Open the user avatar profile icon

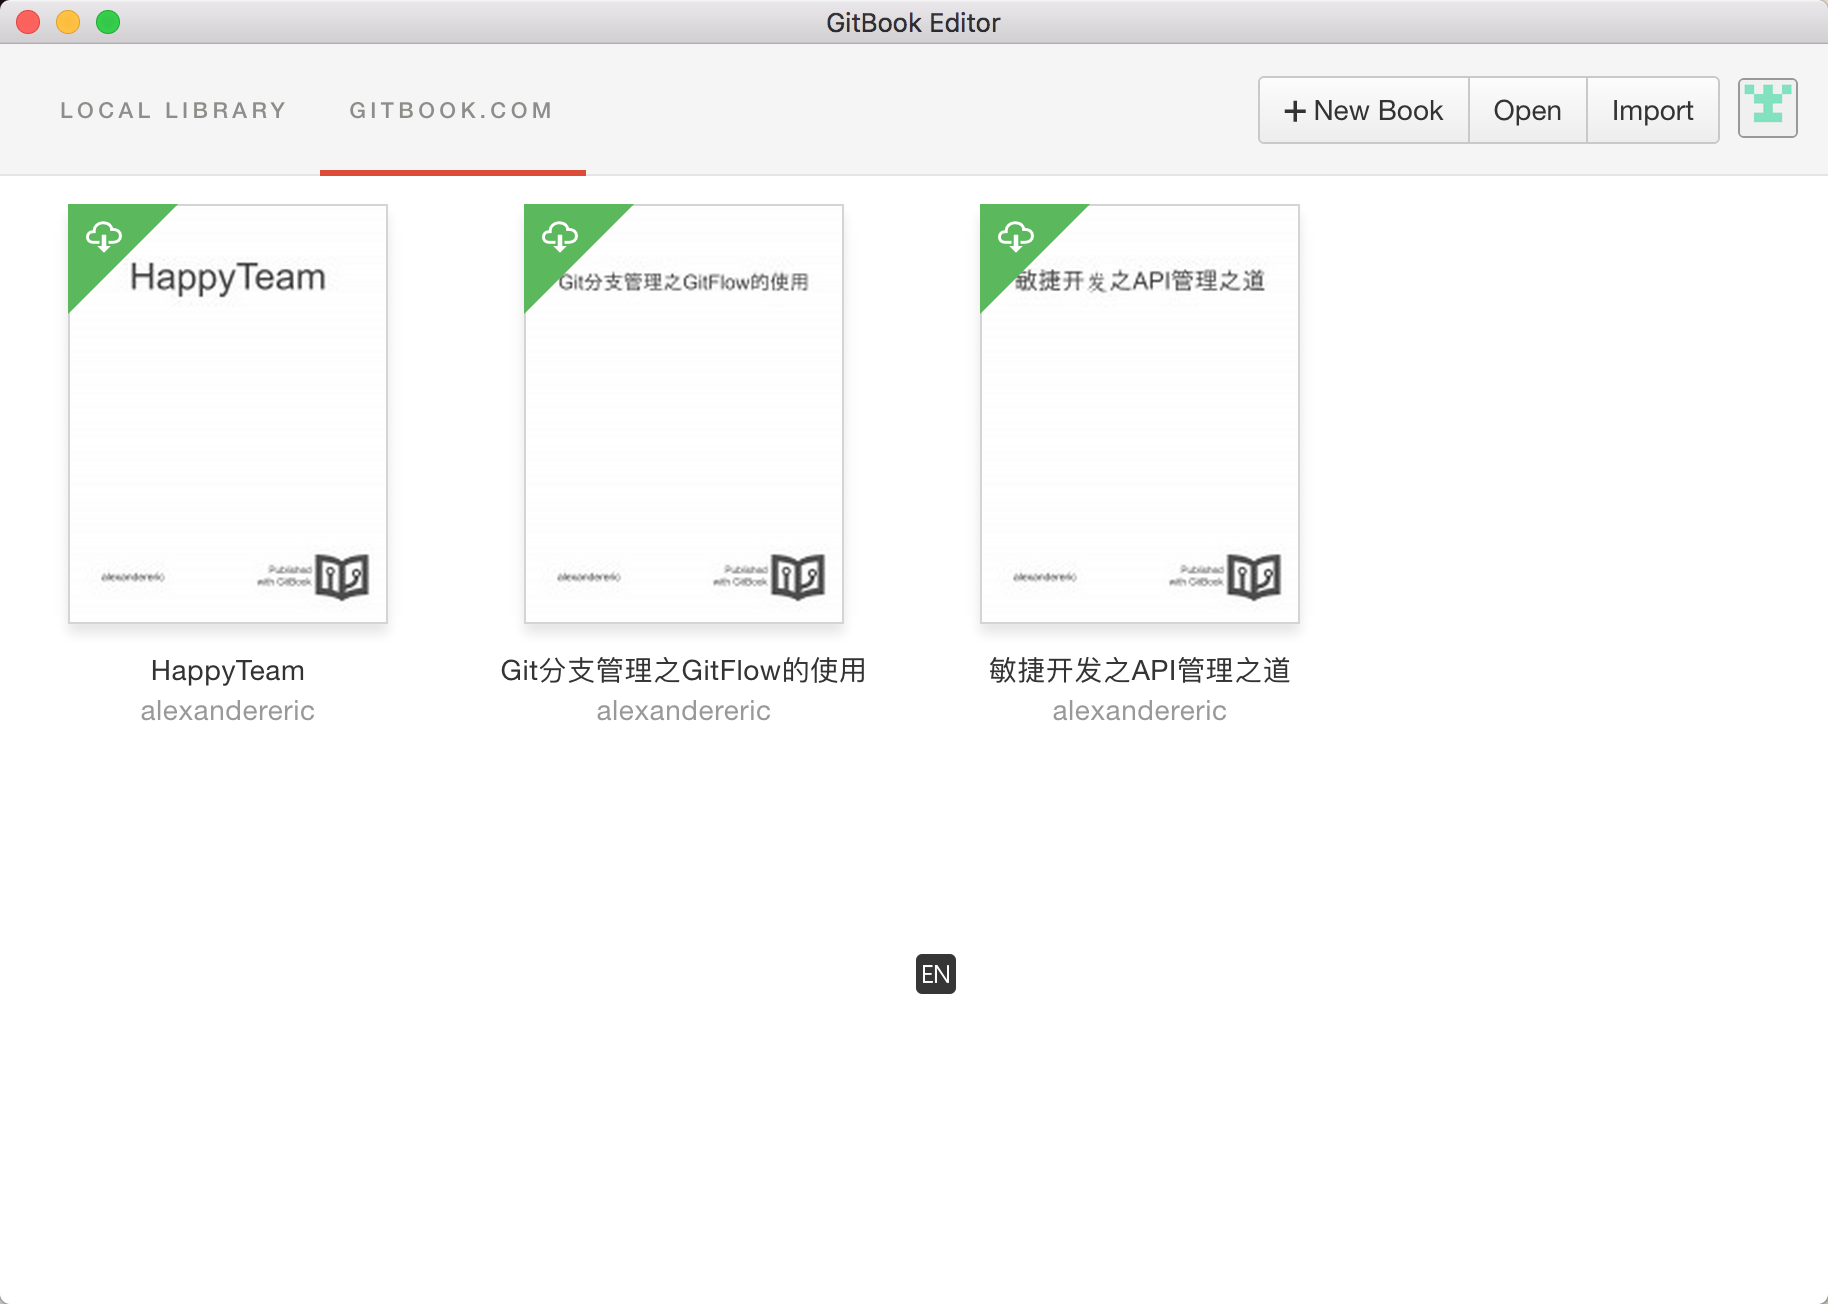tap(1767, 108)
